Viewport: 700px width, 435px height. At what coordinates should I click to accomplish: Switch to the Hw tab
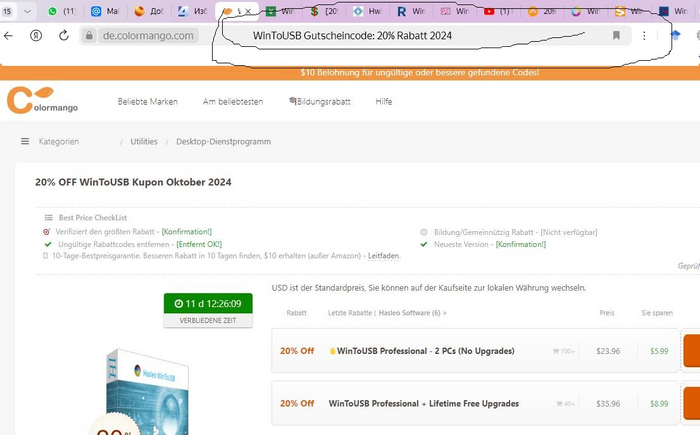click(367, 11)
